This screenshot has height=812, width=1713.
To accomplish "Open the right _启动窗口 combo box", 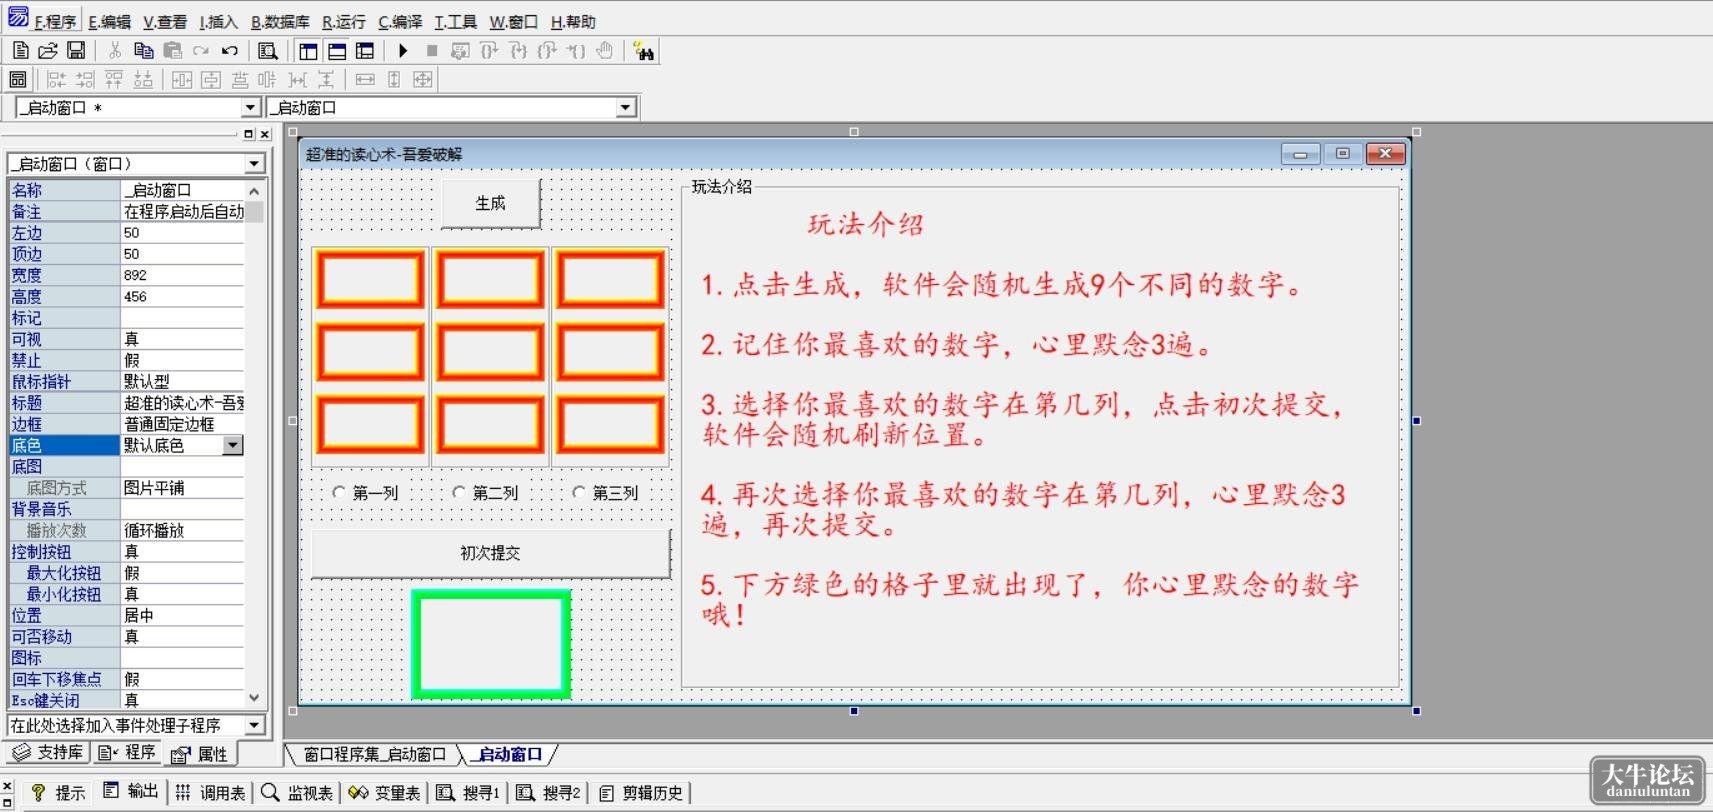I will (452, 107).
